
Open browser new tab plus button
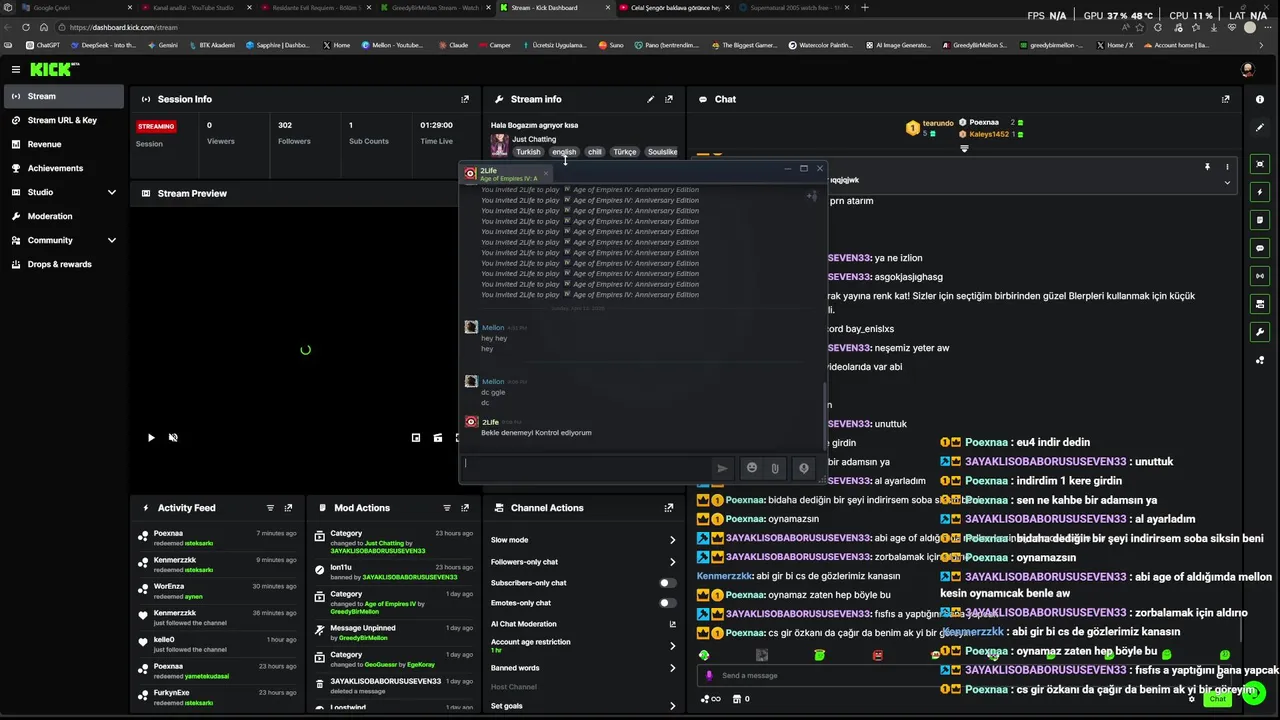coord(865,7)
